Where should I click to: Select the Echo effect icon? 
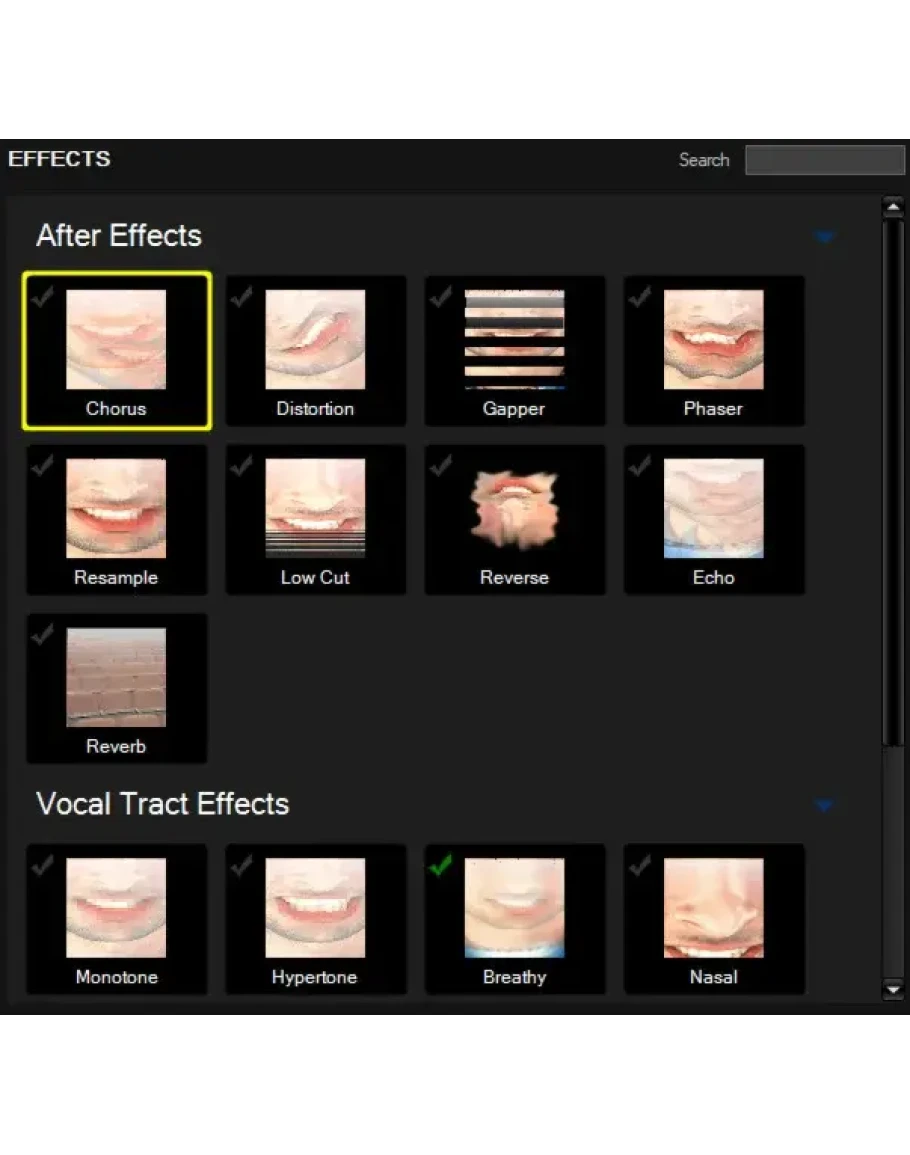coord(713,509)
